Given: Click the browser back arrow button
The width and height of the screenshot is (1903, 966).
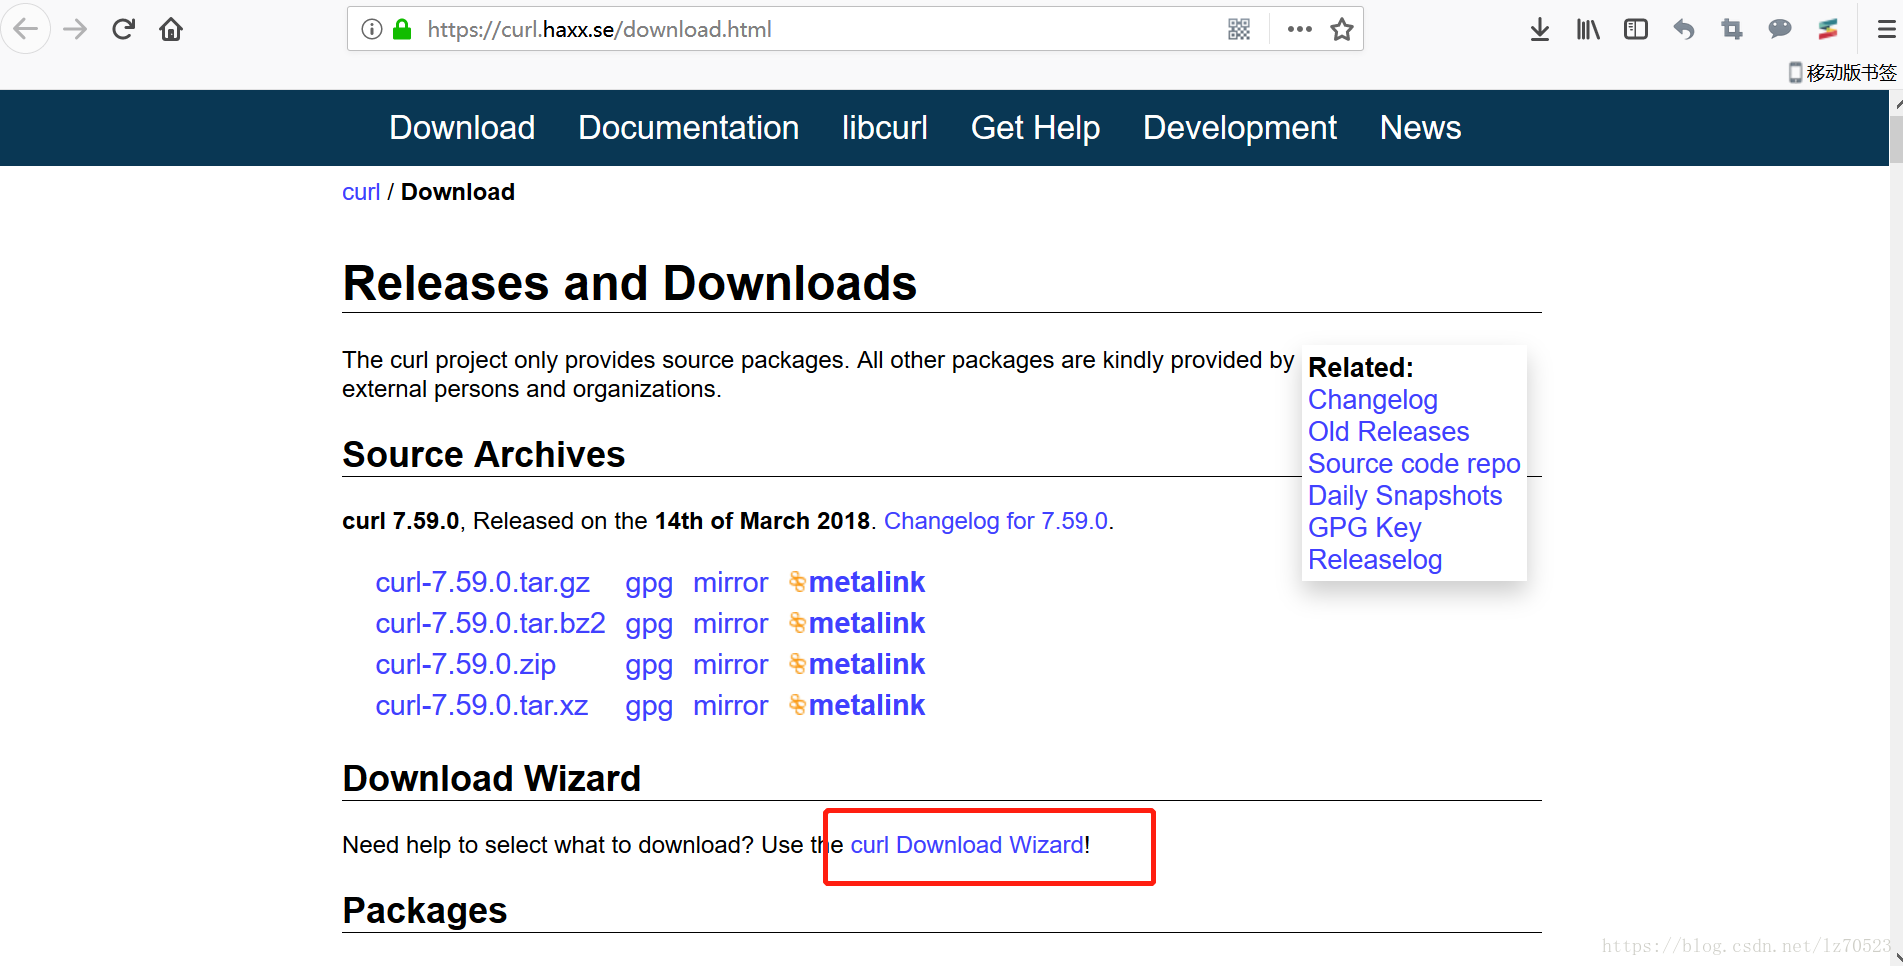Looking at the screenshot, I should pos(26,29).
